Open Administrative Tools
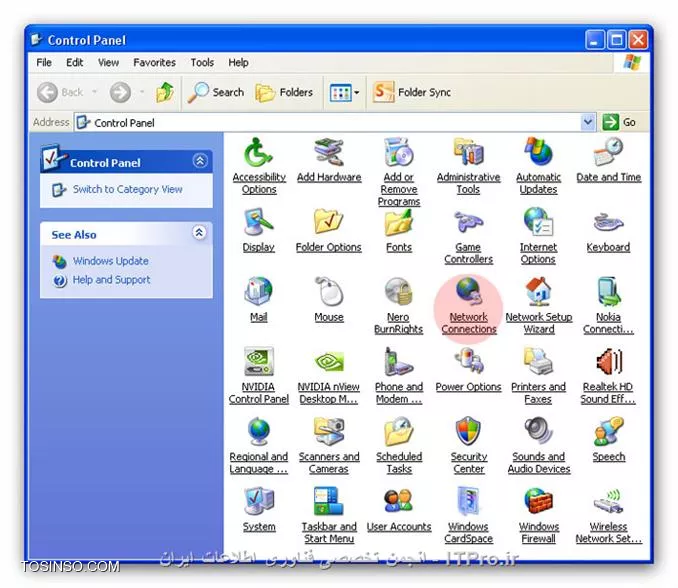Viewport: 678px width, 588px height. pyautogui.click(x=468, y=166)
